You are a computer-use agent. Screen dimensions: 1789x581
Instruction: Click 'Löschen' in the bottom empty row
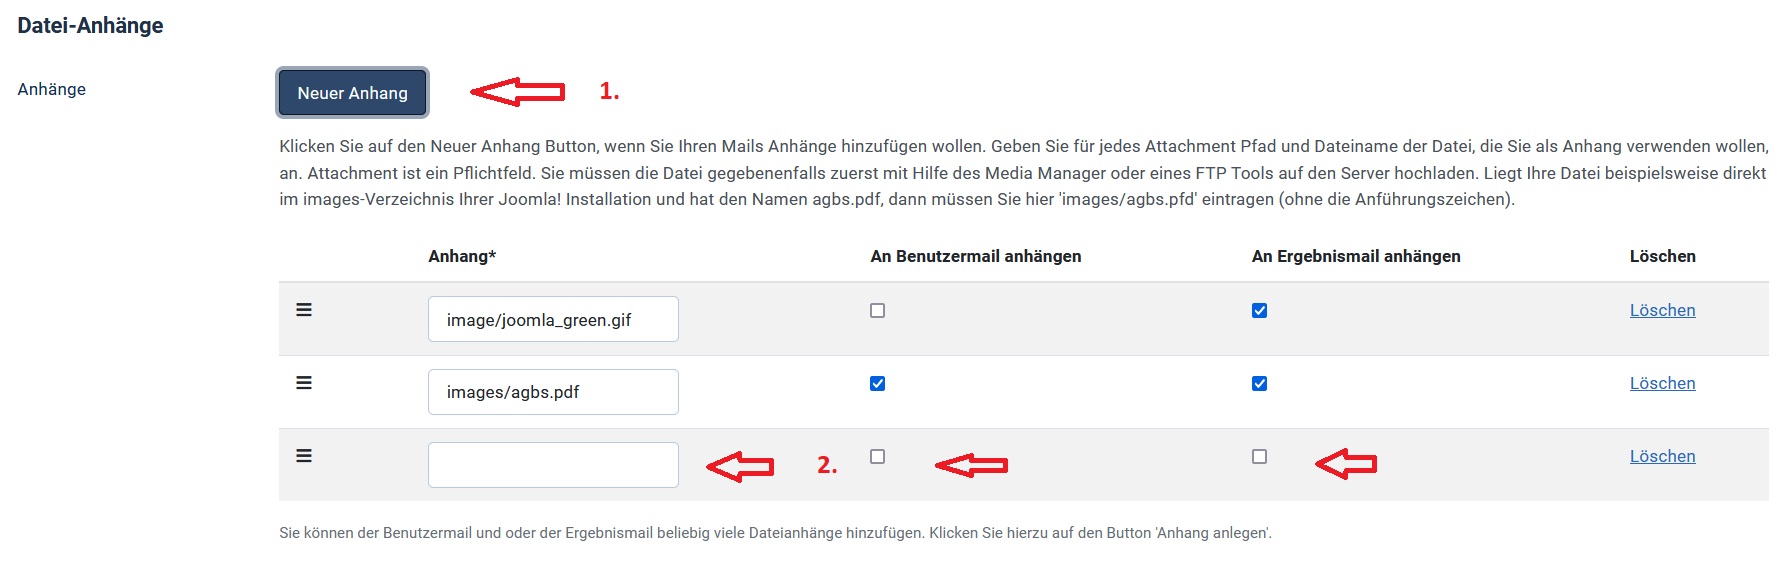pyautogui.click(x=1661, y=456)
